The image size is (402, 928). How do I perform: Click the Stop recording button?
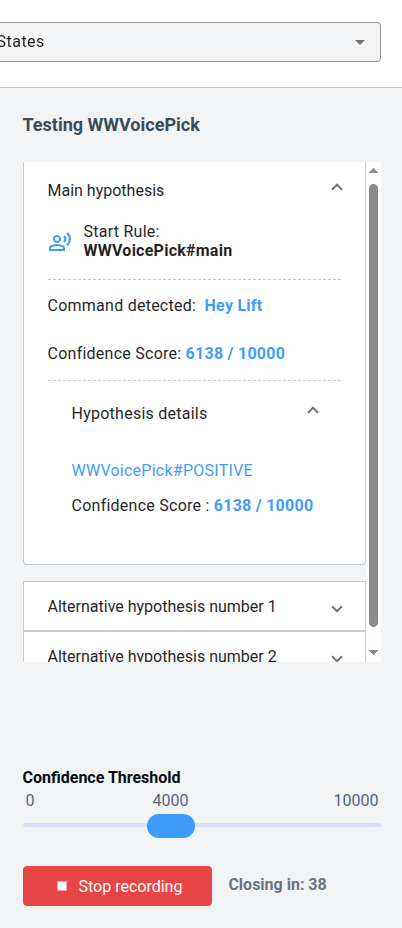tap(117, 886)
